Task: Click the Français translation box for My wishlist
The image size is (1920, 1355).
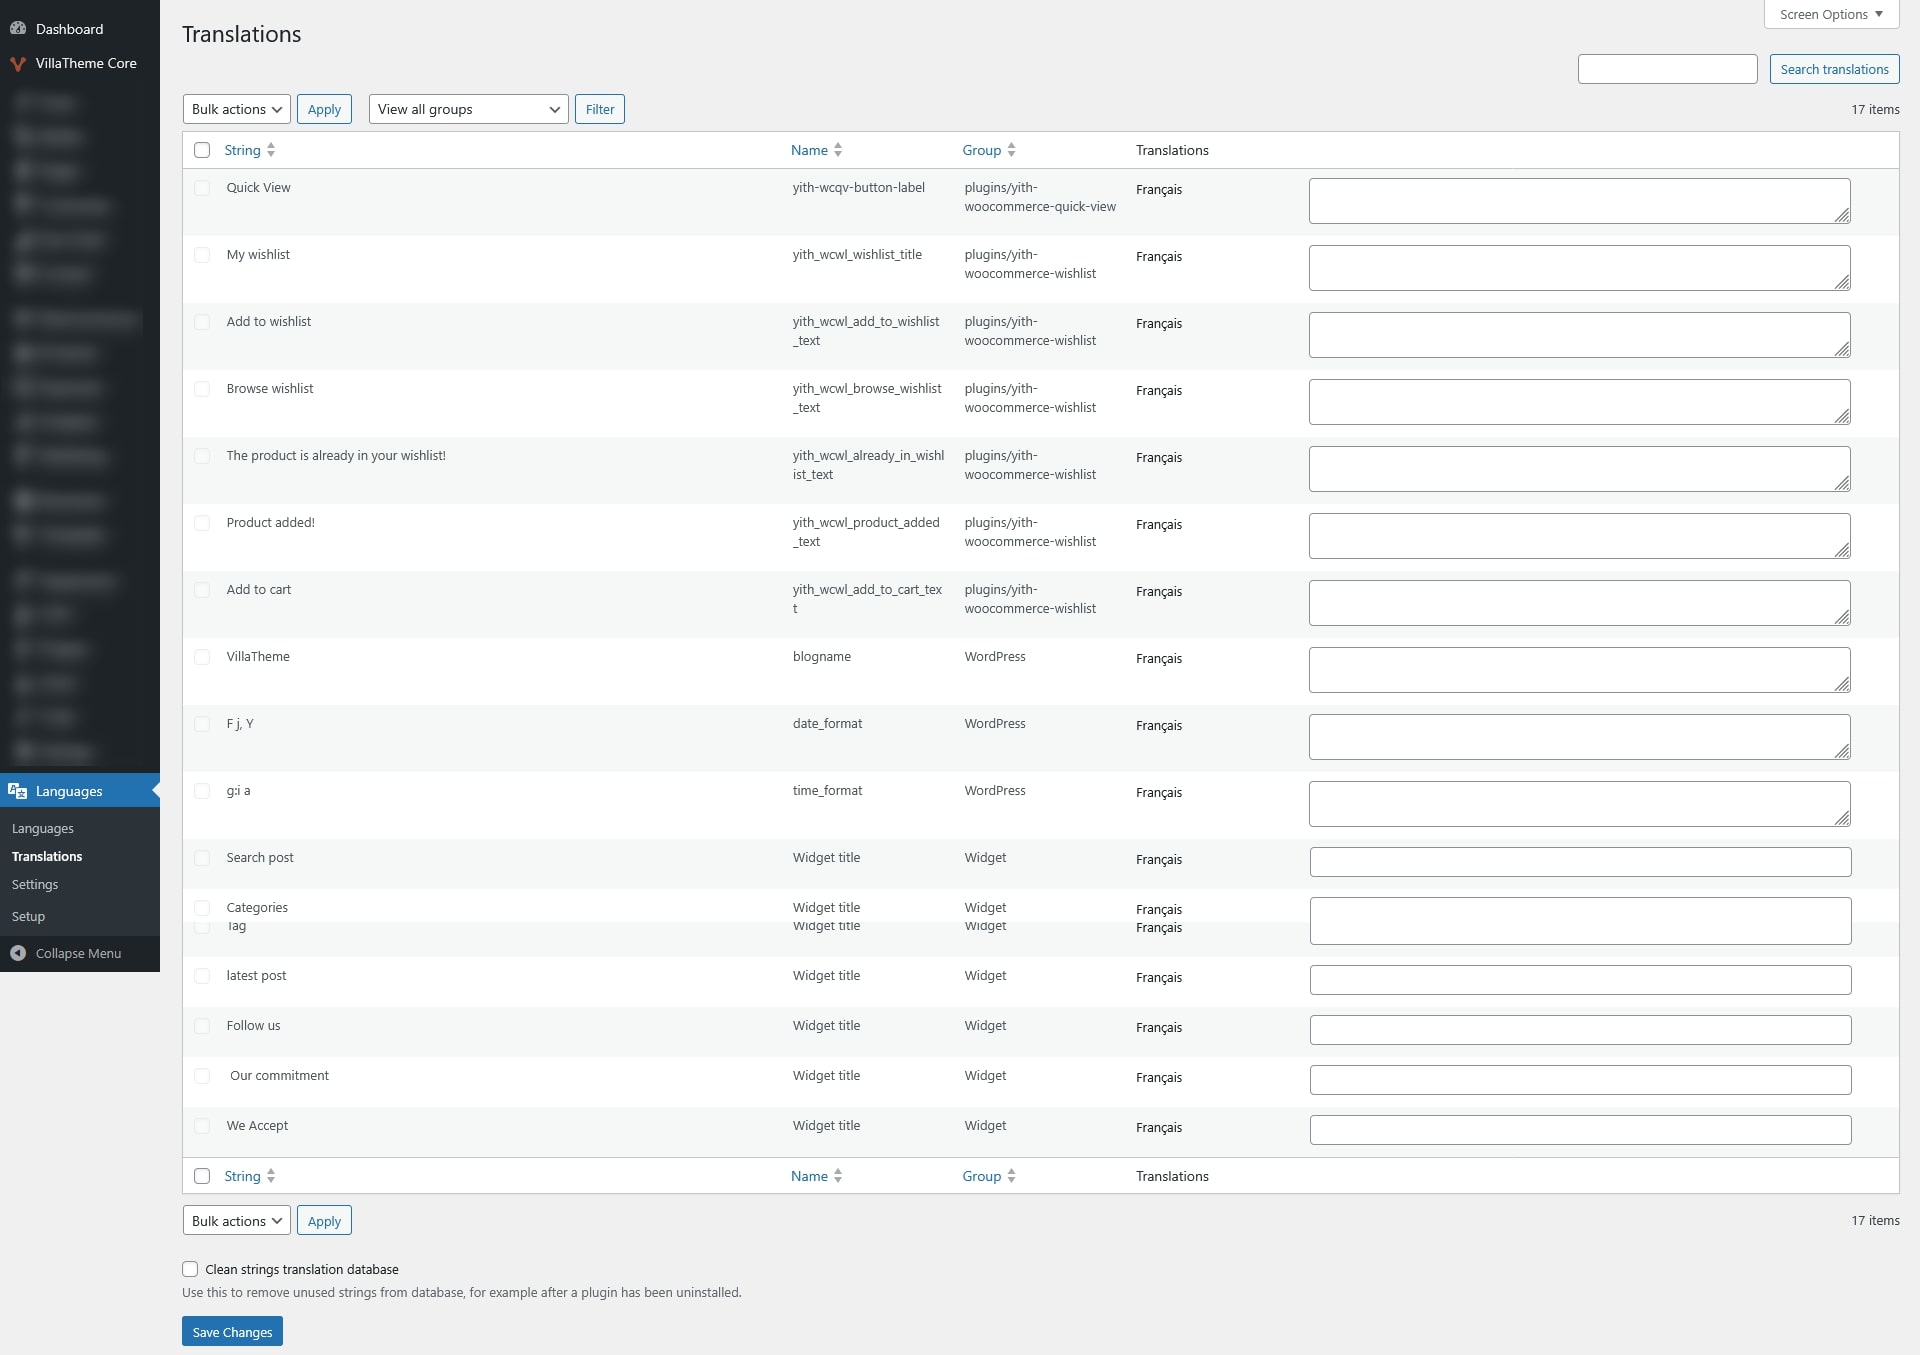Action: click(1579, 268)
